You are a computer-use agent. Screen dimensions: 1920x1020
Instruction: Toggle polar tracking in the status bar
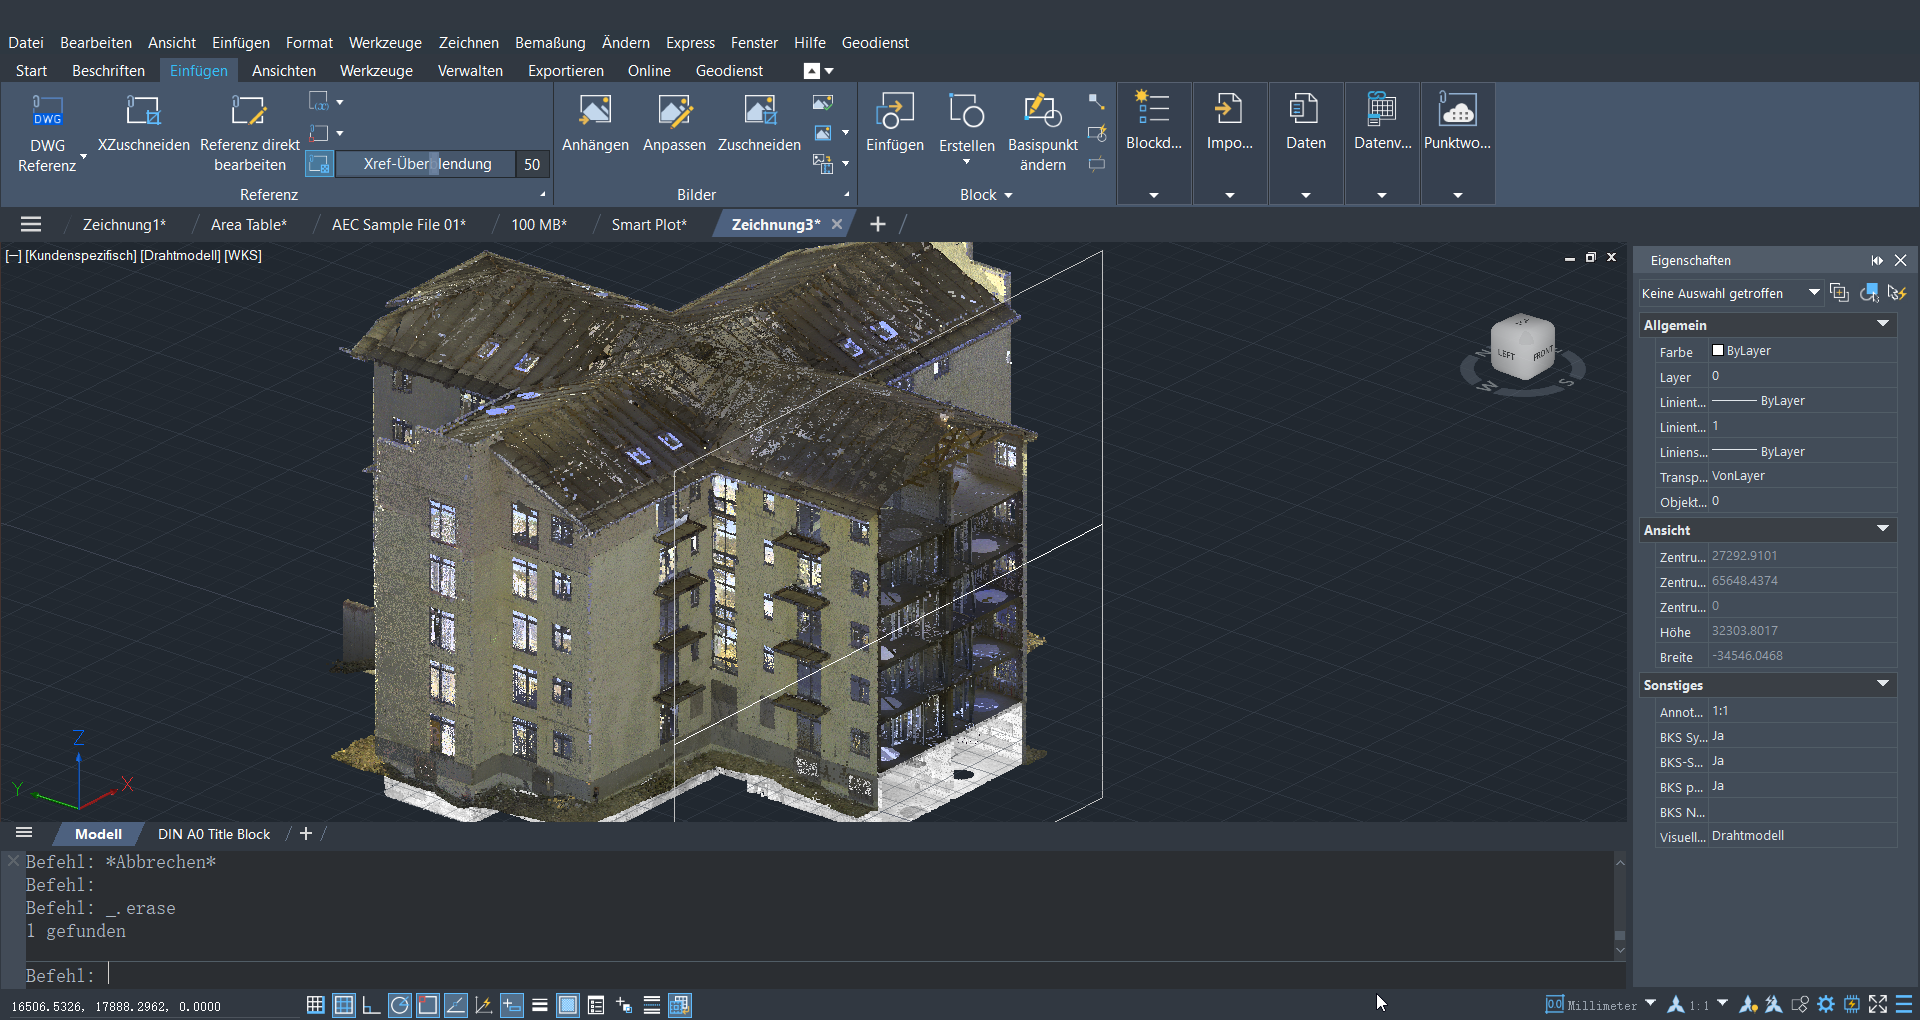tap(399, 1005)
